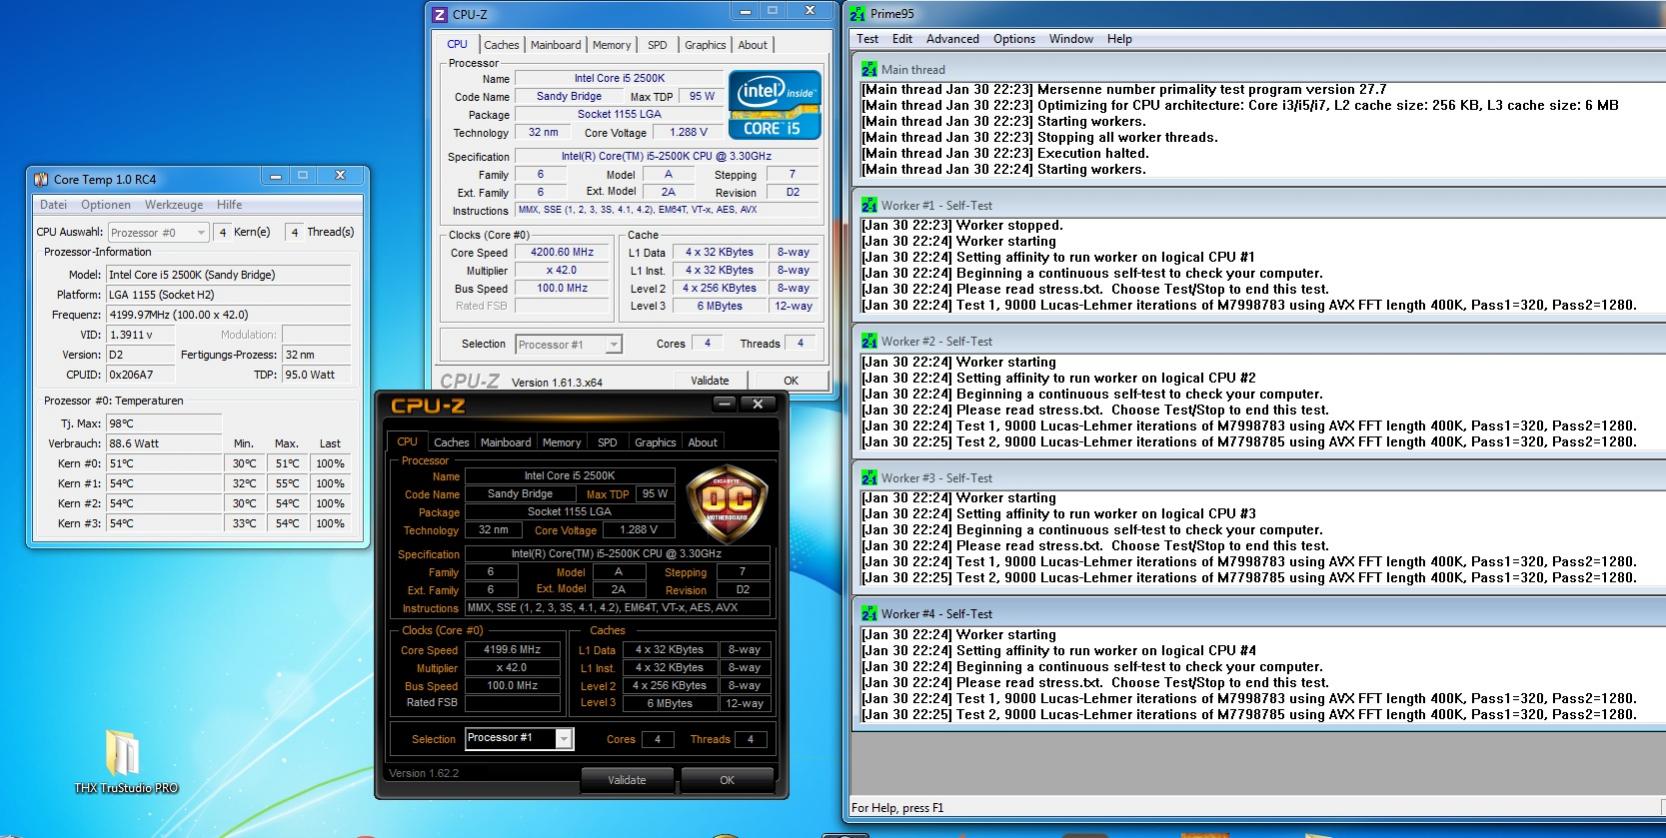1666x838 pixels.
Task: Open the Advanced menu in Prime95
Action: tap(952, 39)
